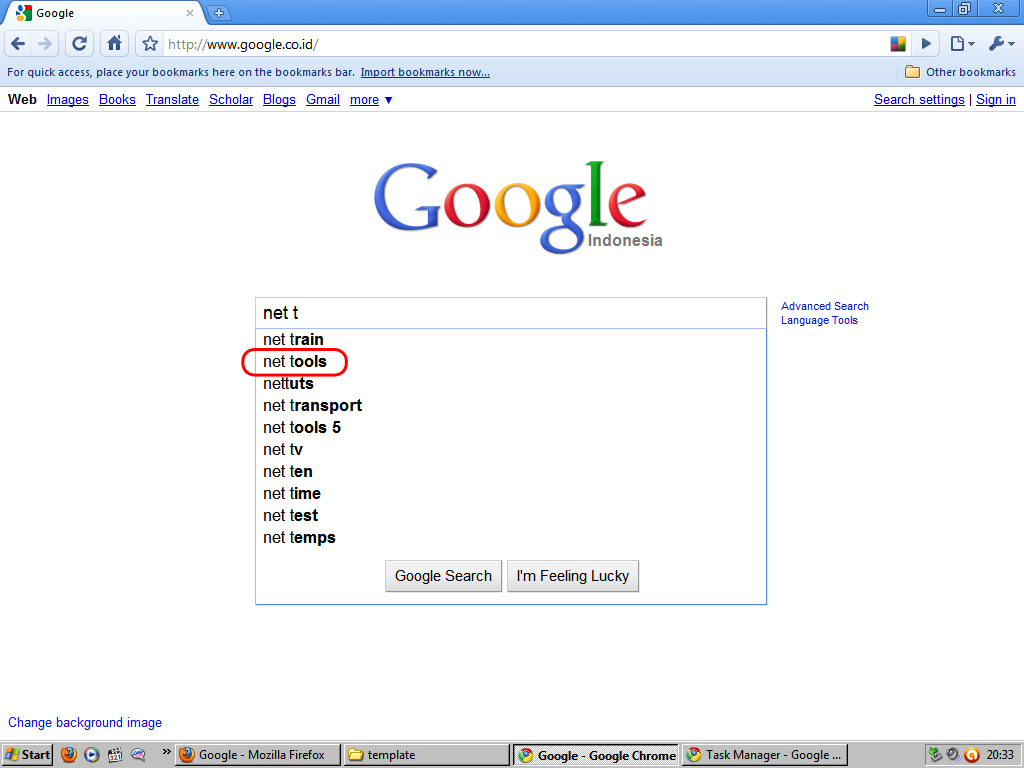Launch Firefox from quick launch

click(x=69, y=755)
